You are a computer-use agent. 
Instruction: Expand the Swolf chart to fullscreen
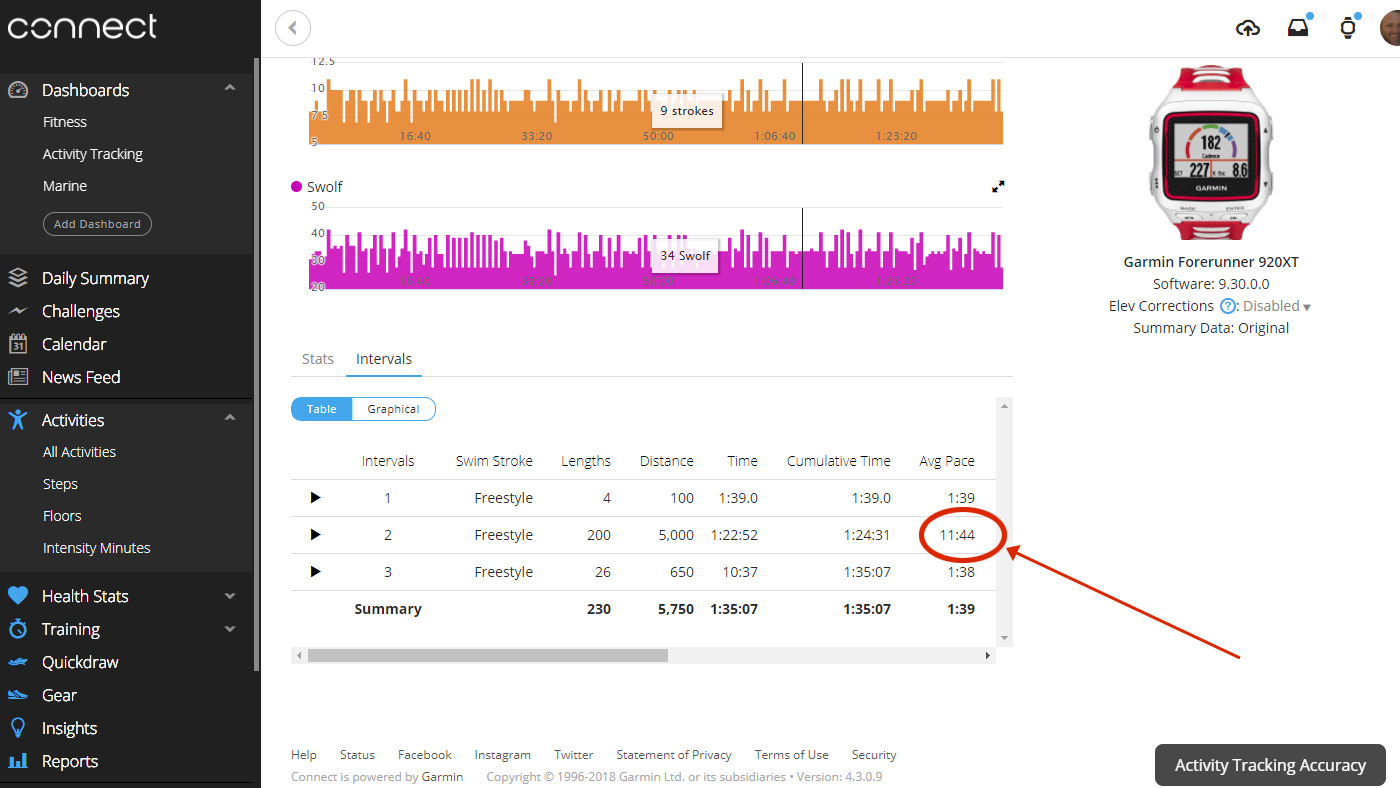(x=997, y=187)
